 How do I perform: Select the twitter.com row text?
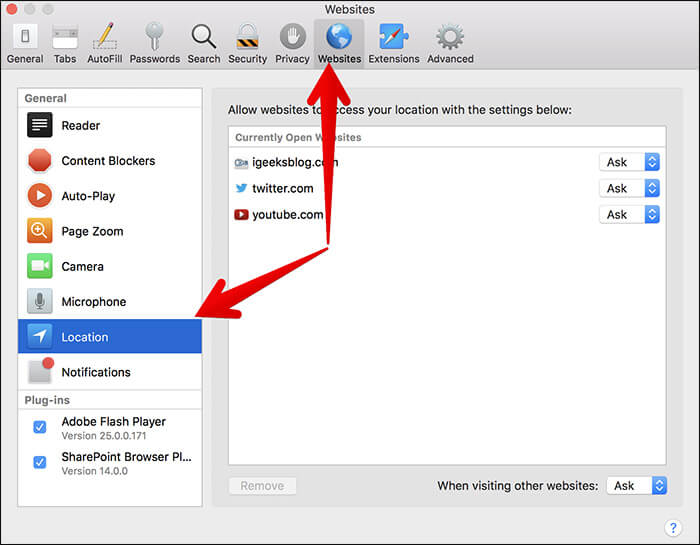click(283, 188)
